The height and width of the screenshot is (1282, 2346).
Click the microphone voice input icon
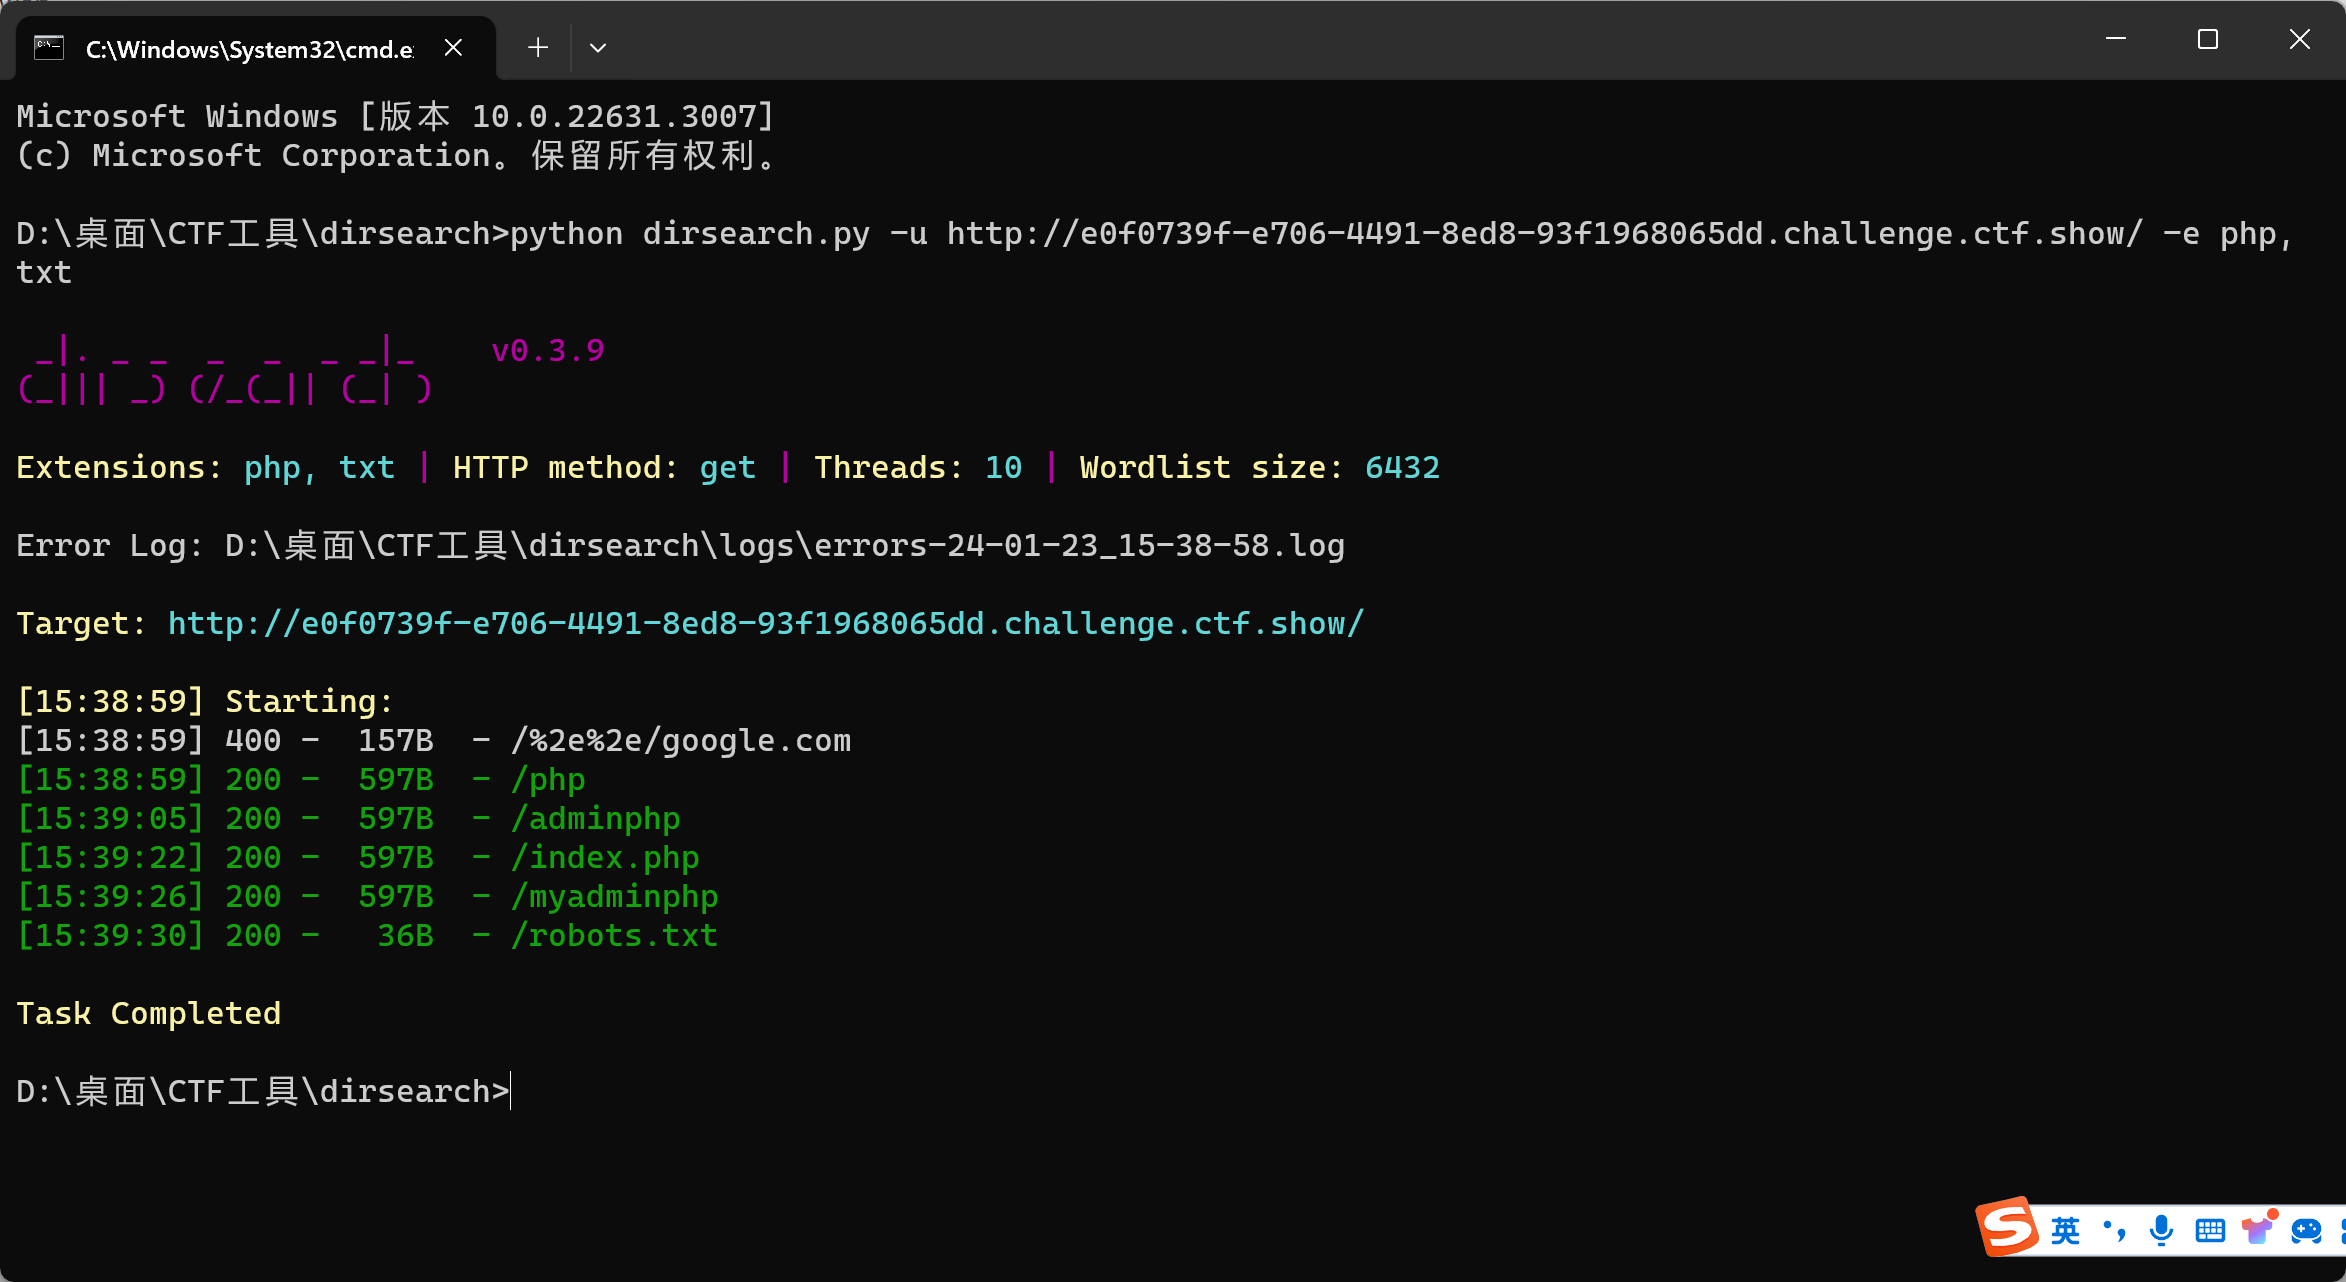[2161, 1230]
